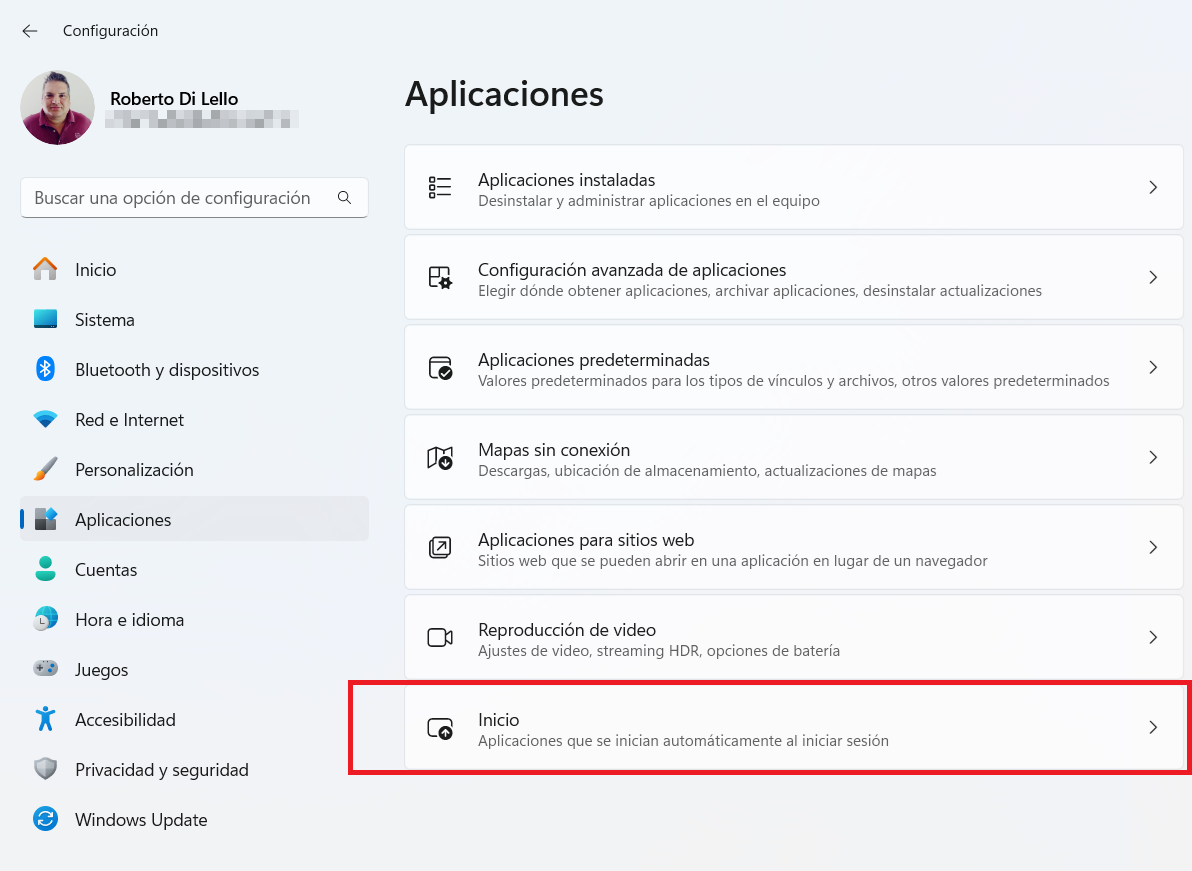Select Hora e idioma in the sidebar

[129, 620]
